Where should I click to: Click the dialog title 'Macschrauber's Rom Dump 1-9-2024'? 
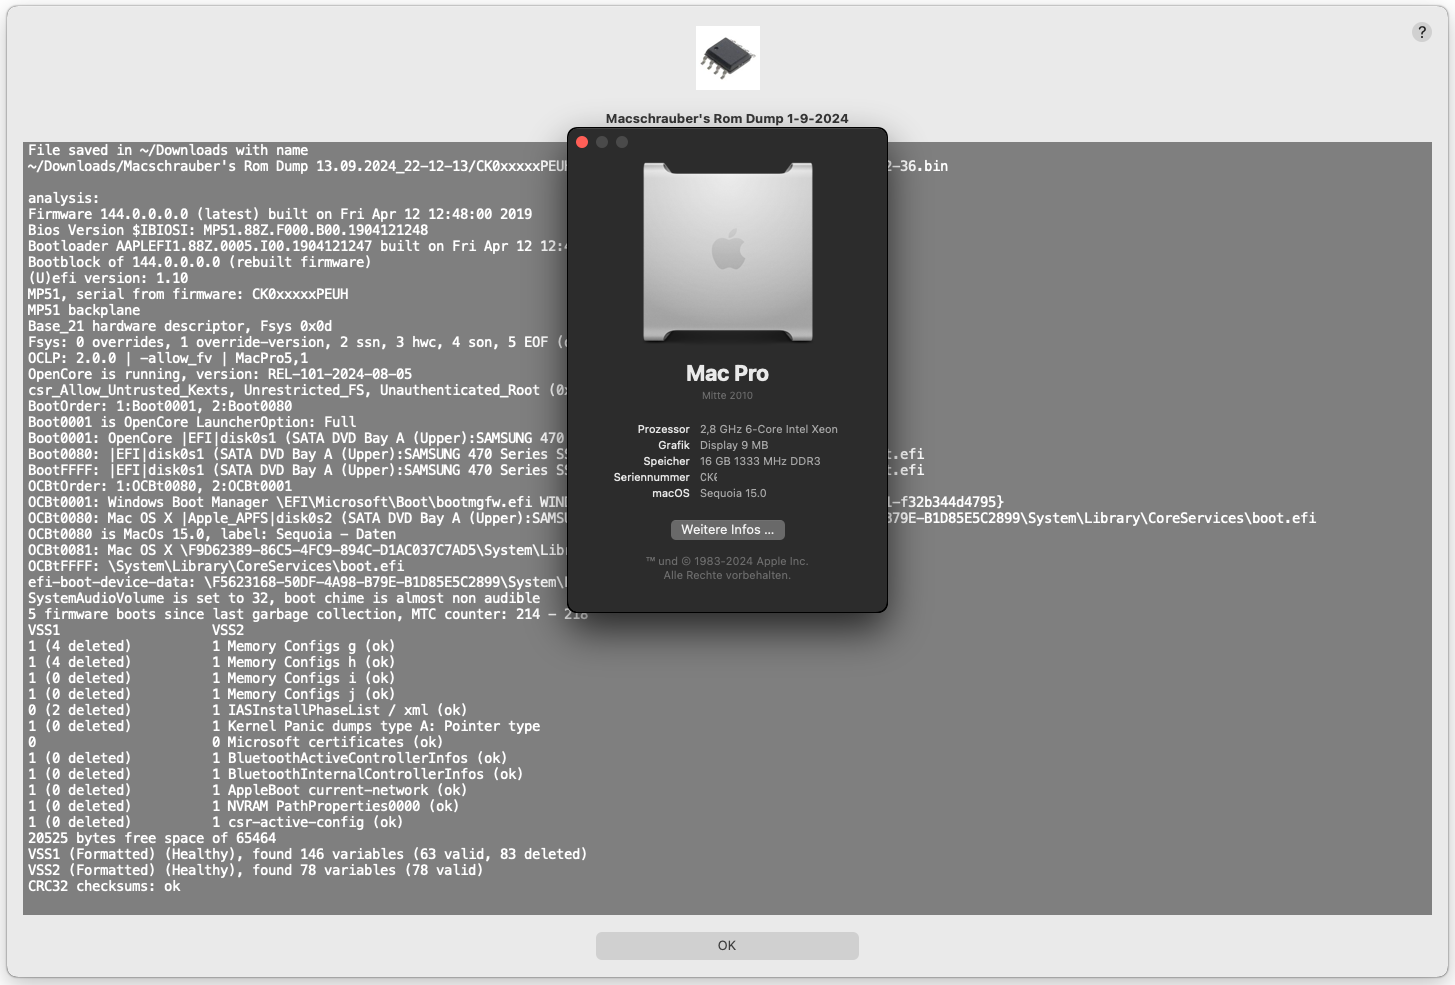(727, 118)
